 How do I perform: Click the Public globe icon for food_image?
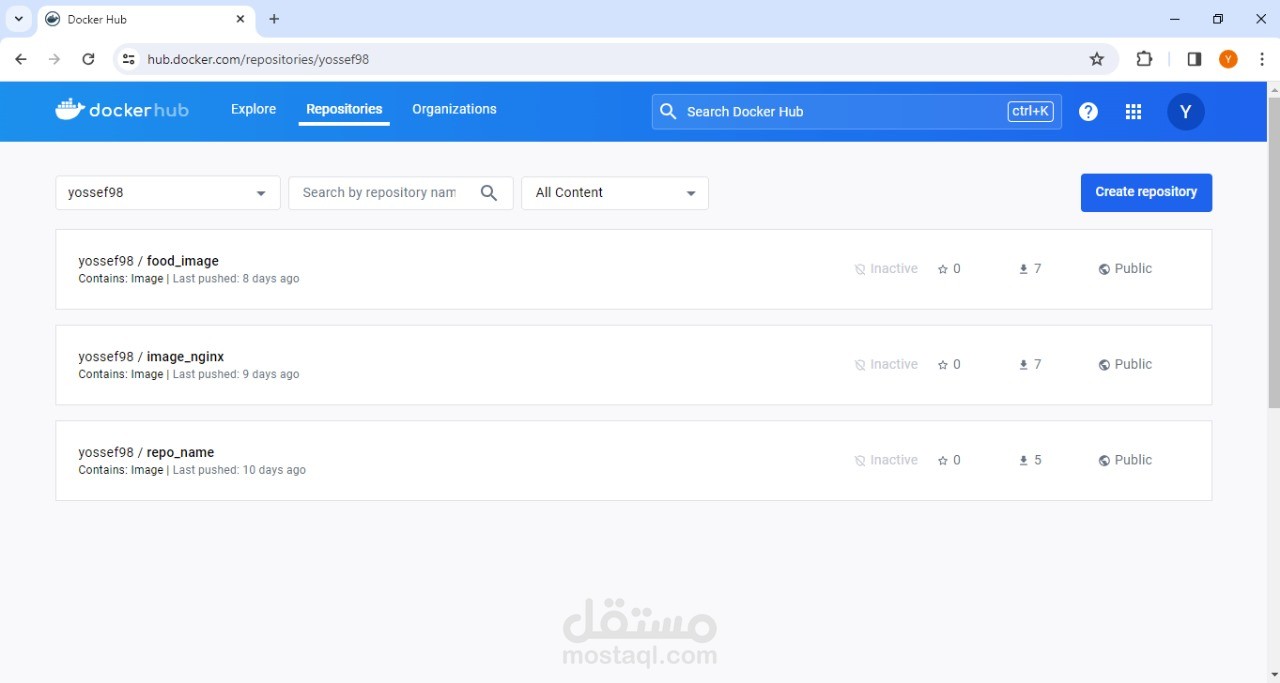click(x=1104, y=269)
